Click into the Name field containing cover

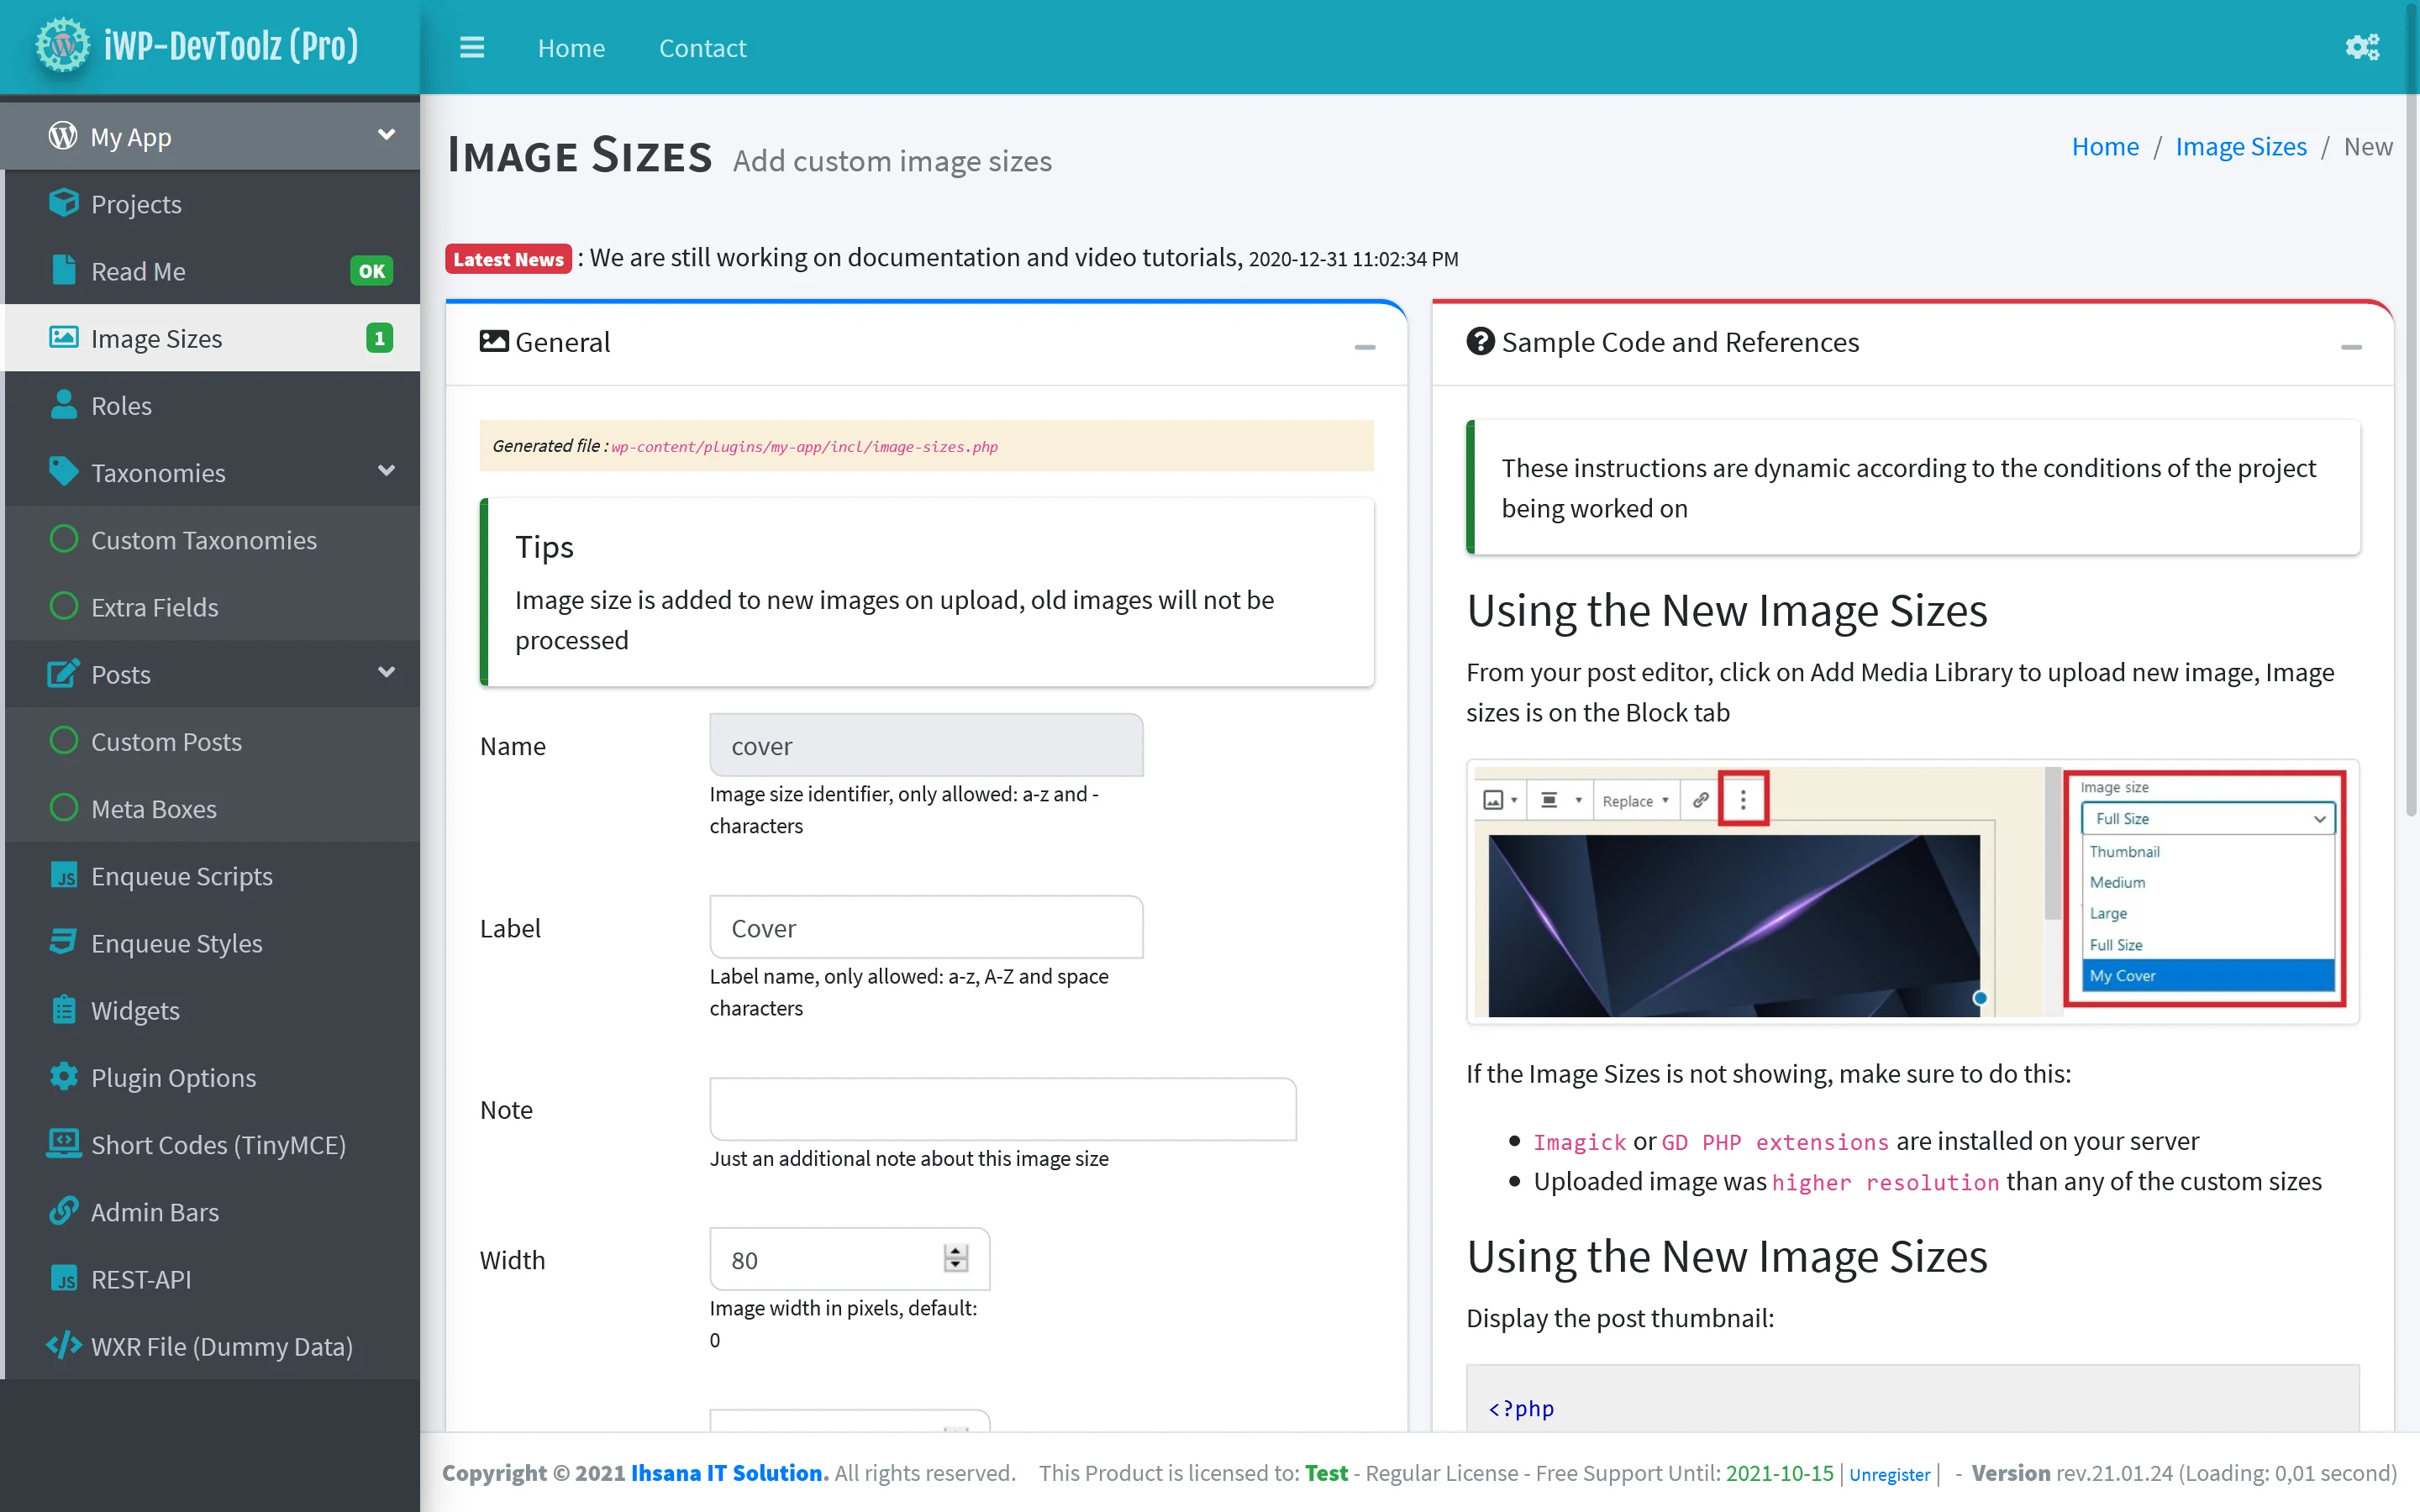[926, 745]
